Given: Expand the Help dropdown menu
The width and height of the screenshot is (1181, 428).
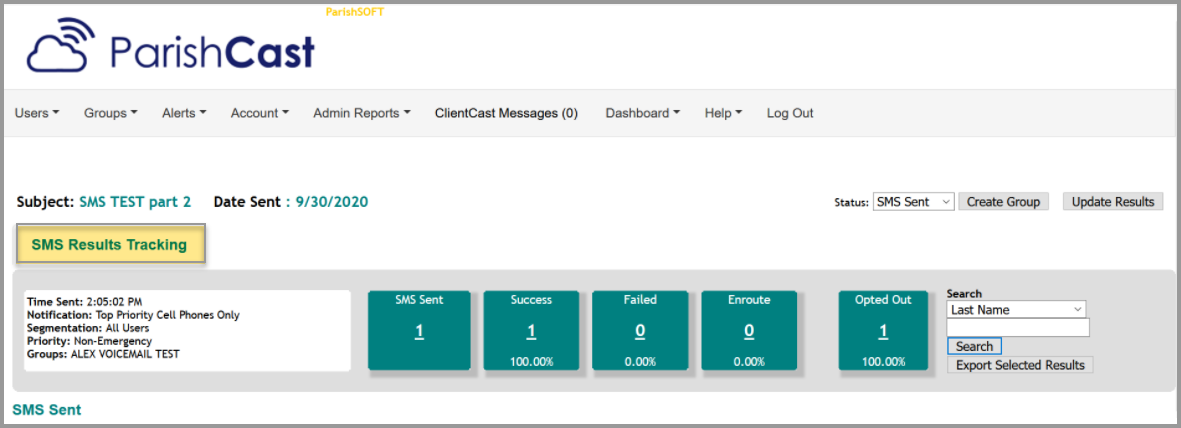Looking at the screenshot, I should (723, 113).
